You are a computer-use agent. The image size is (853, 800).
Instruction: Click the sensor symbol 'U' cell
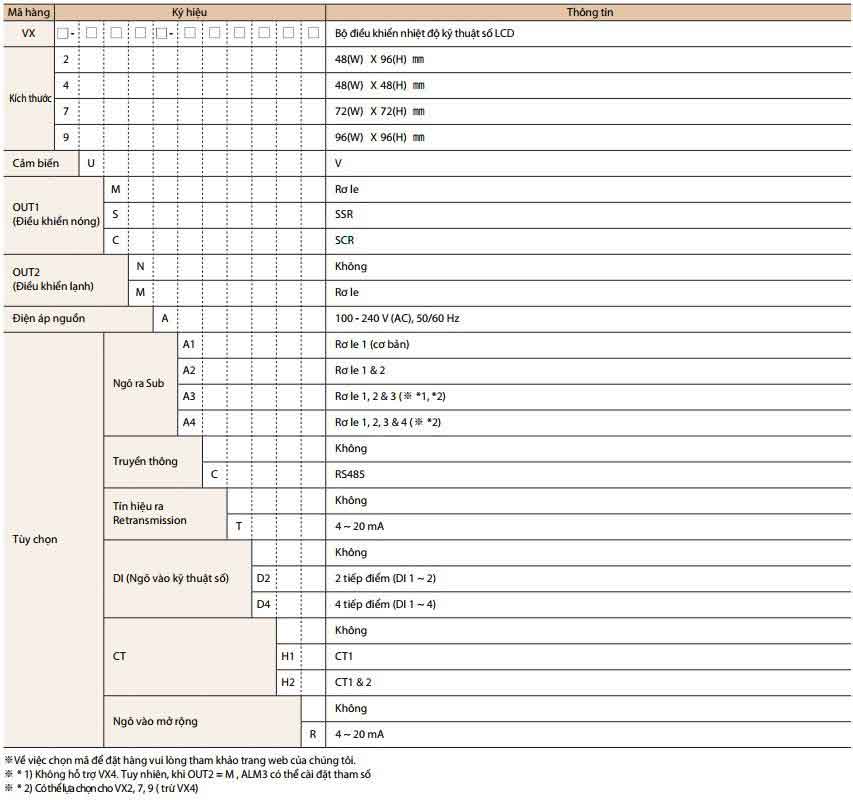click(x=91, y=163)
